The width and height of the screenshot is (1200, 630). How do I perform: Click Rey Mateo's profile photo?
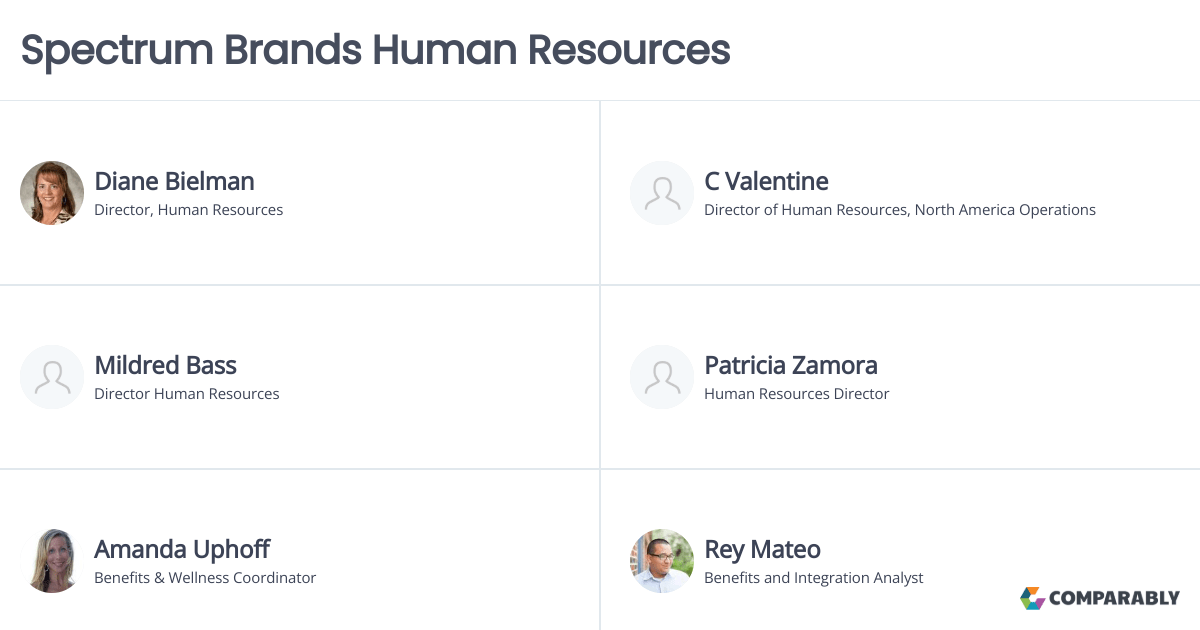662,561
